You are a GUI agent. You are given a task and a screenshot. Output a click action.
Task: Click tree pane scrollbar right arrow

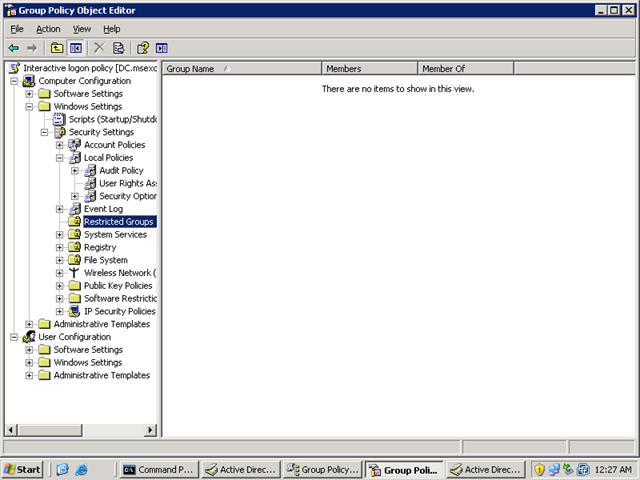(151, 430)
